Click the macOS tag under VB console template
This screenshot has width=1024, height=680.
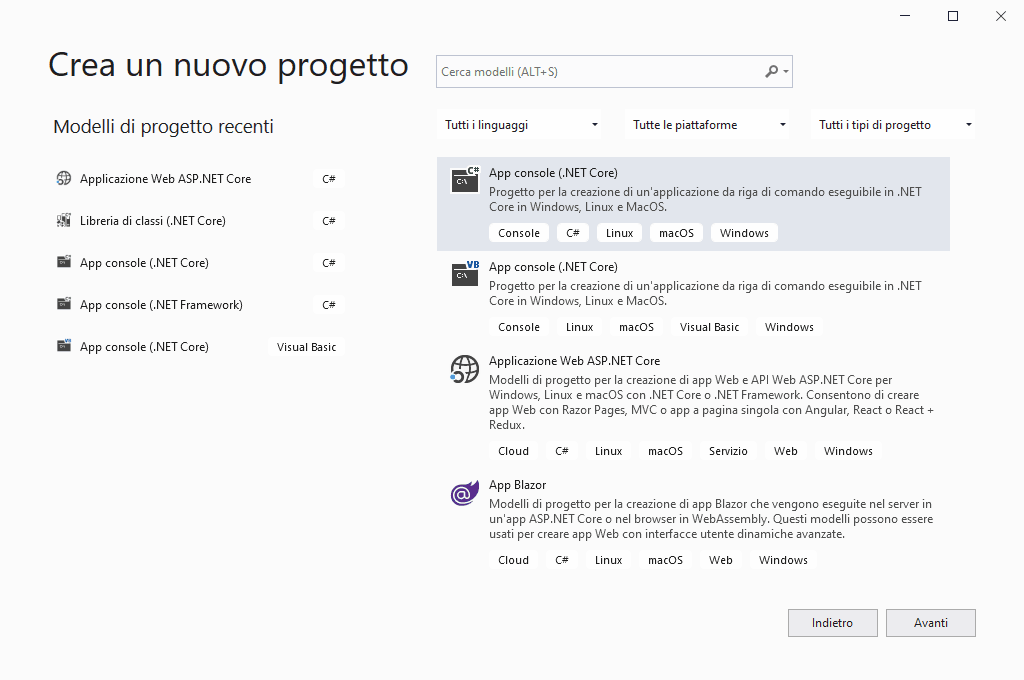pyautogui.click(x=636, y=327)
